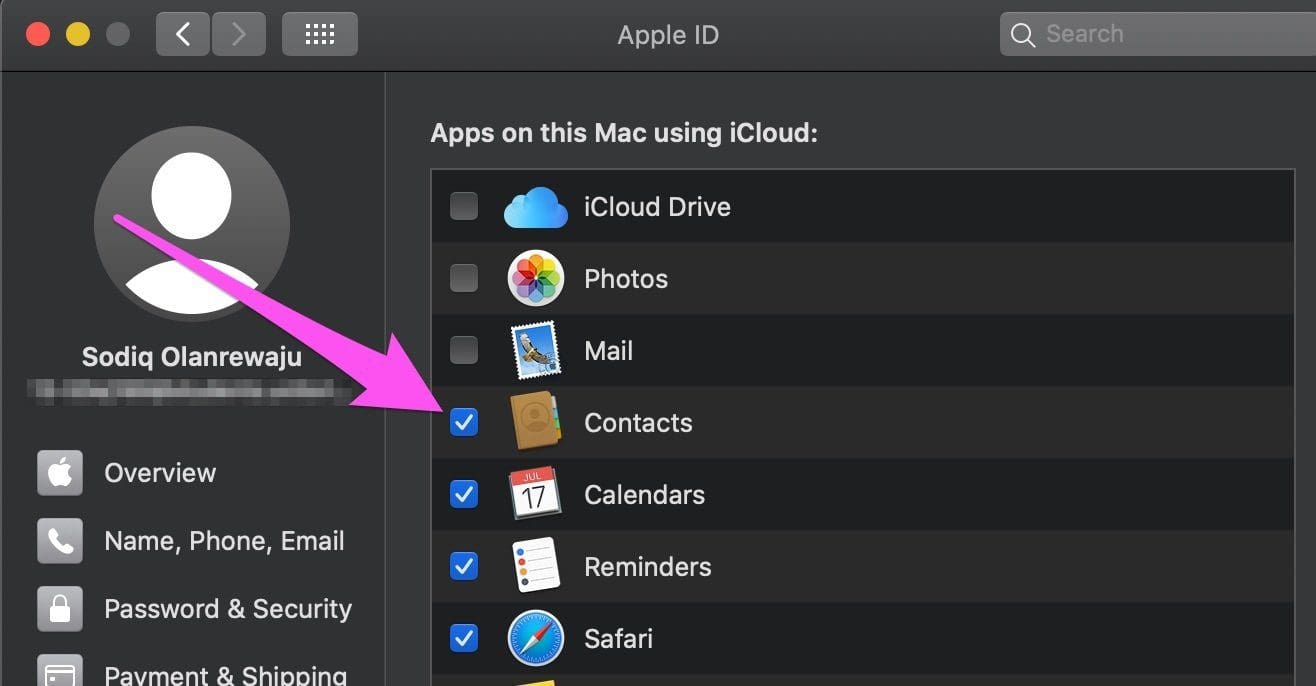The height and width of the screenshot is (686, 1316).
Task: Click the Mail label text
Action: click(609, 351)
